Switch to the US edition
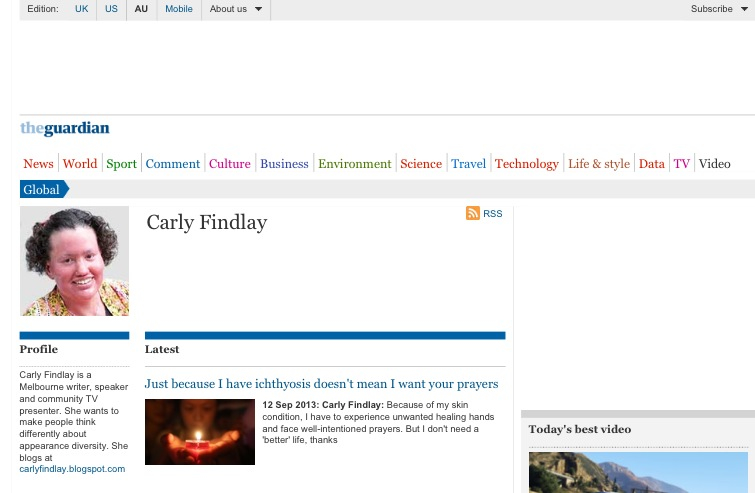The width and height of the screenshot is (755, 493). pyautogui.click(x=111, y=9)
